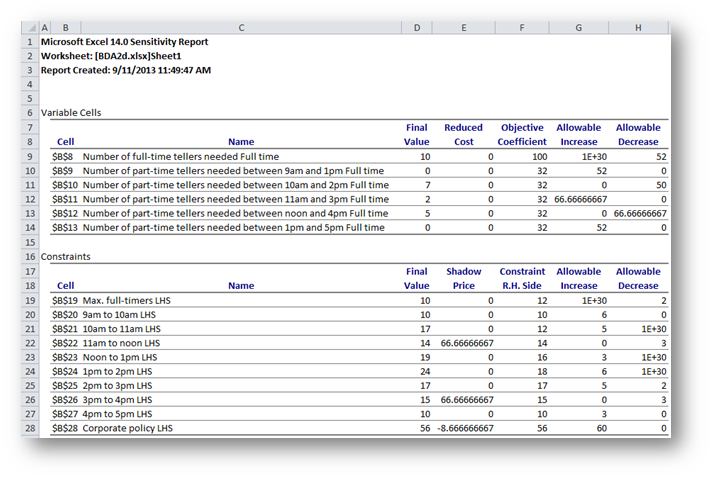
Task: Select row 9 header
Action: 30,157
